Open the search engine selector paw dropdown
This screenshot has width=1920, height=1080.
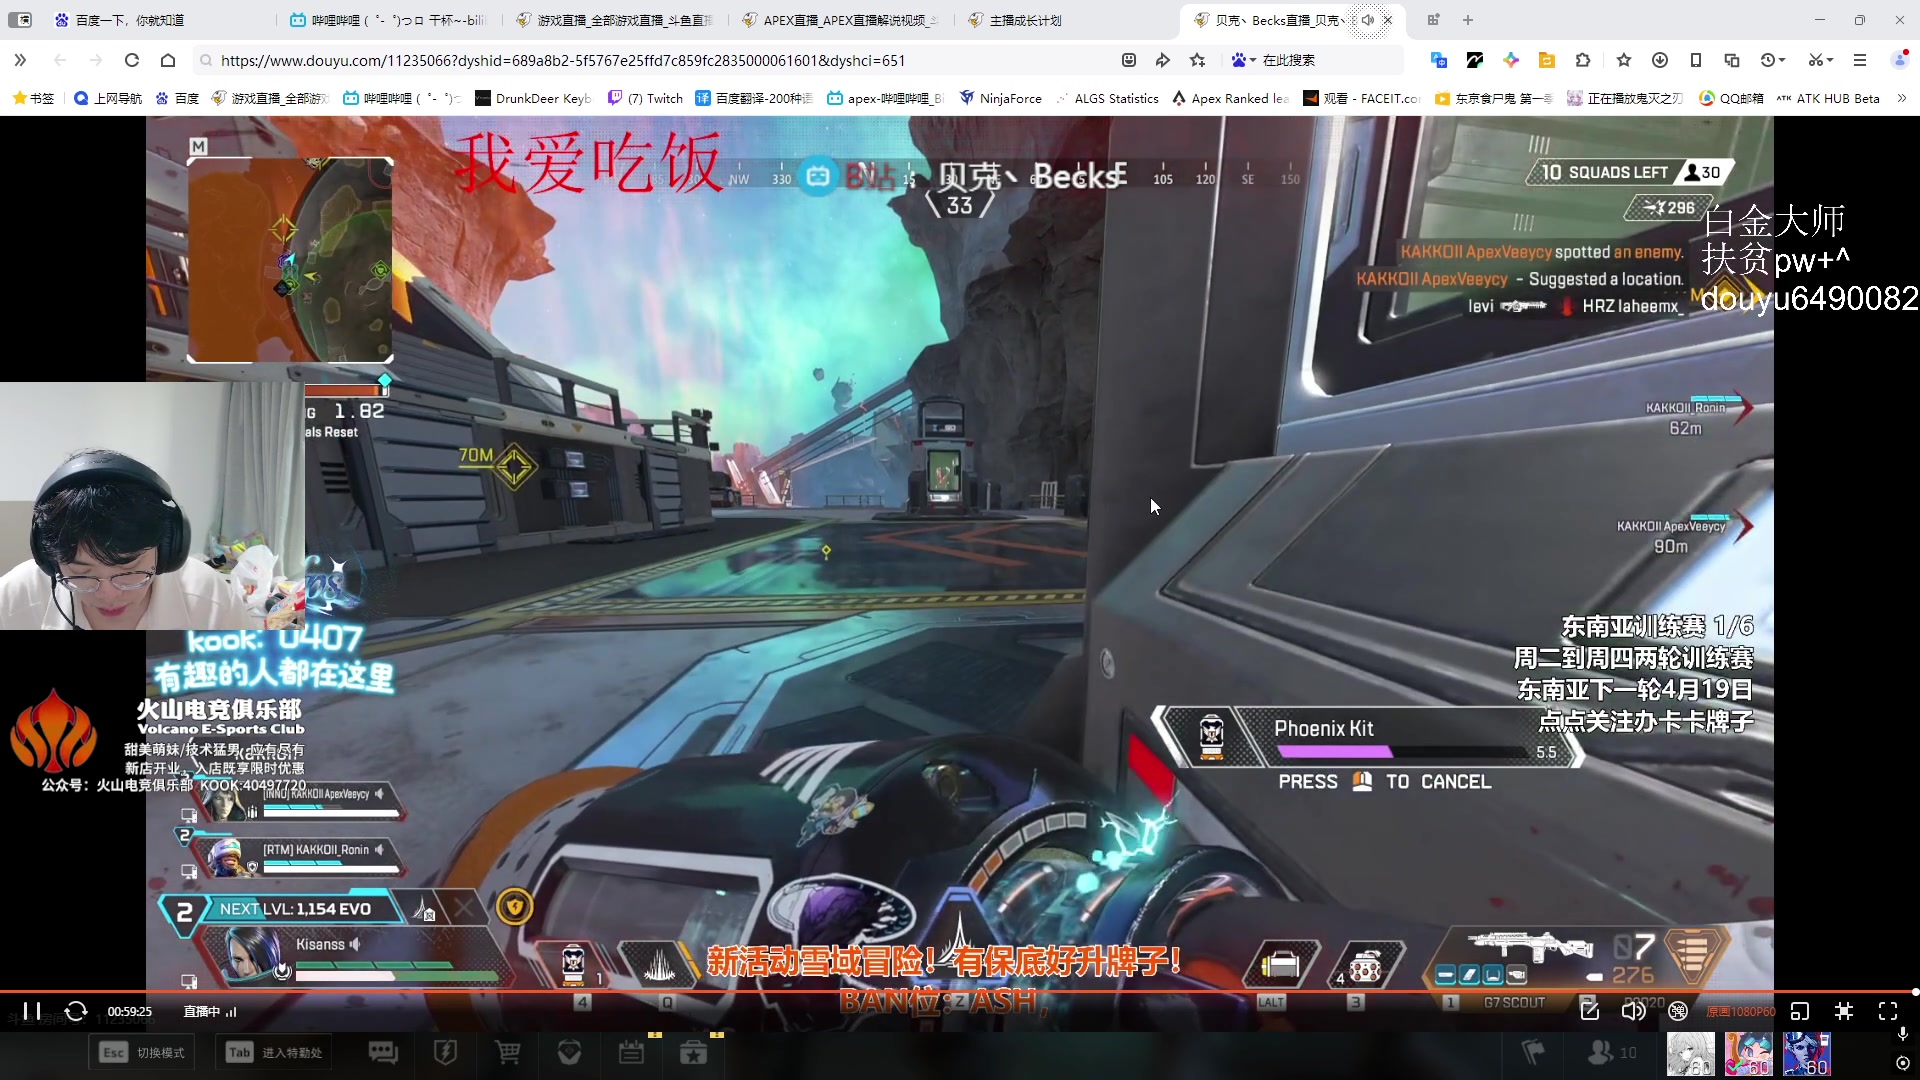1243,60
